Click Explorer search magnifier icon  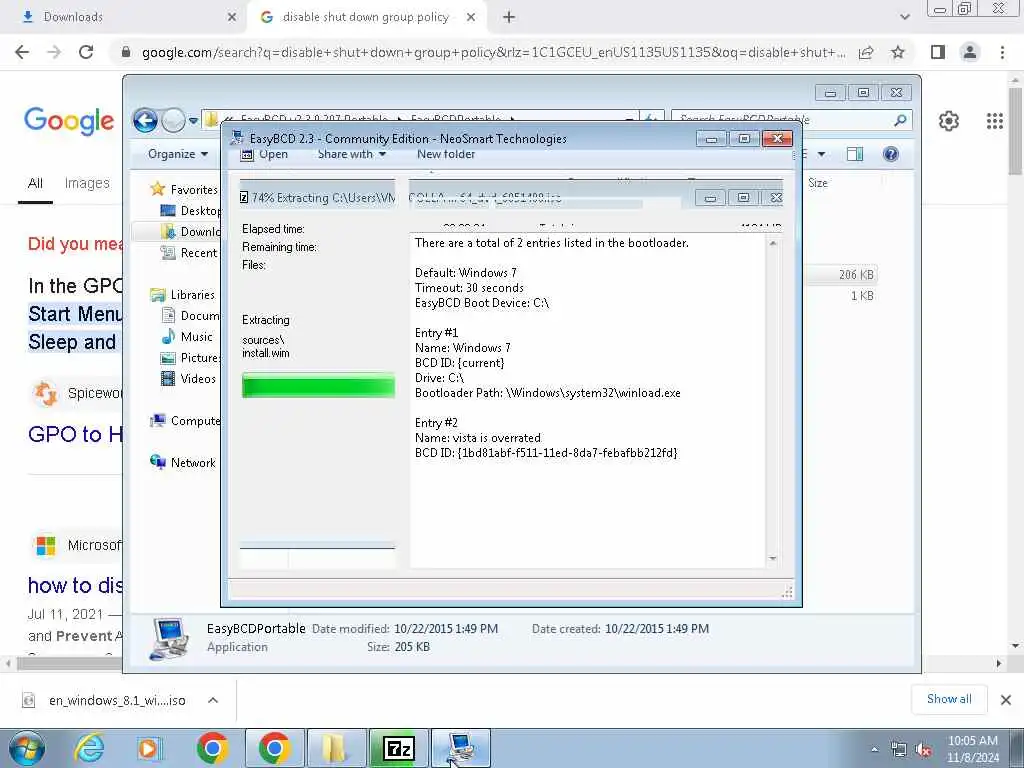pos(900,120)
